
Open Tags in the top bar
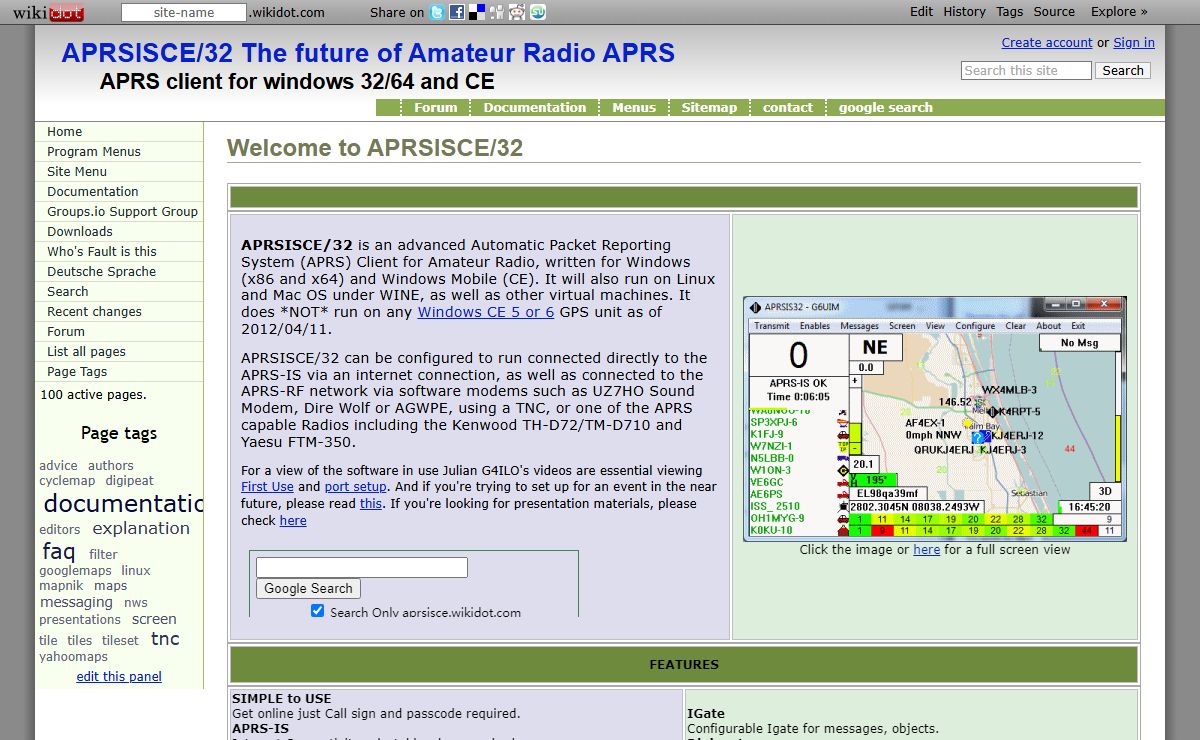1010,12
